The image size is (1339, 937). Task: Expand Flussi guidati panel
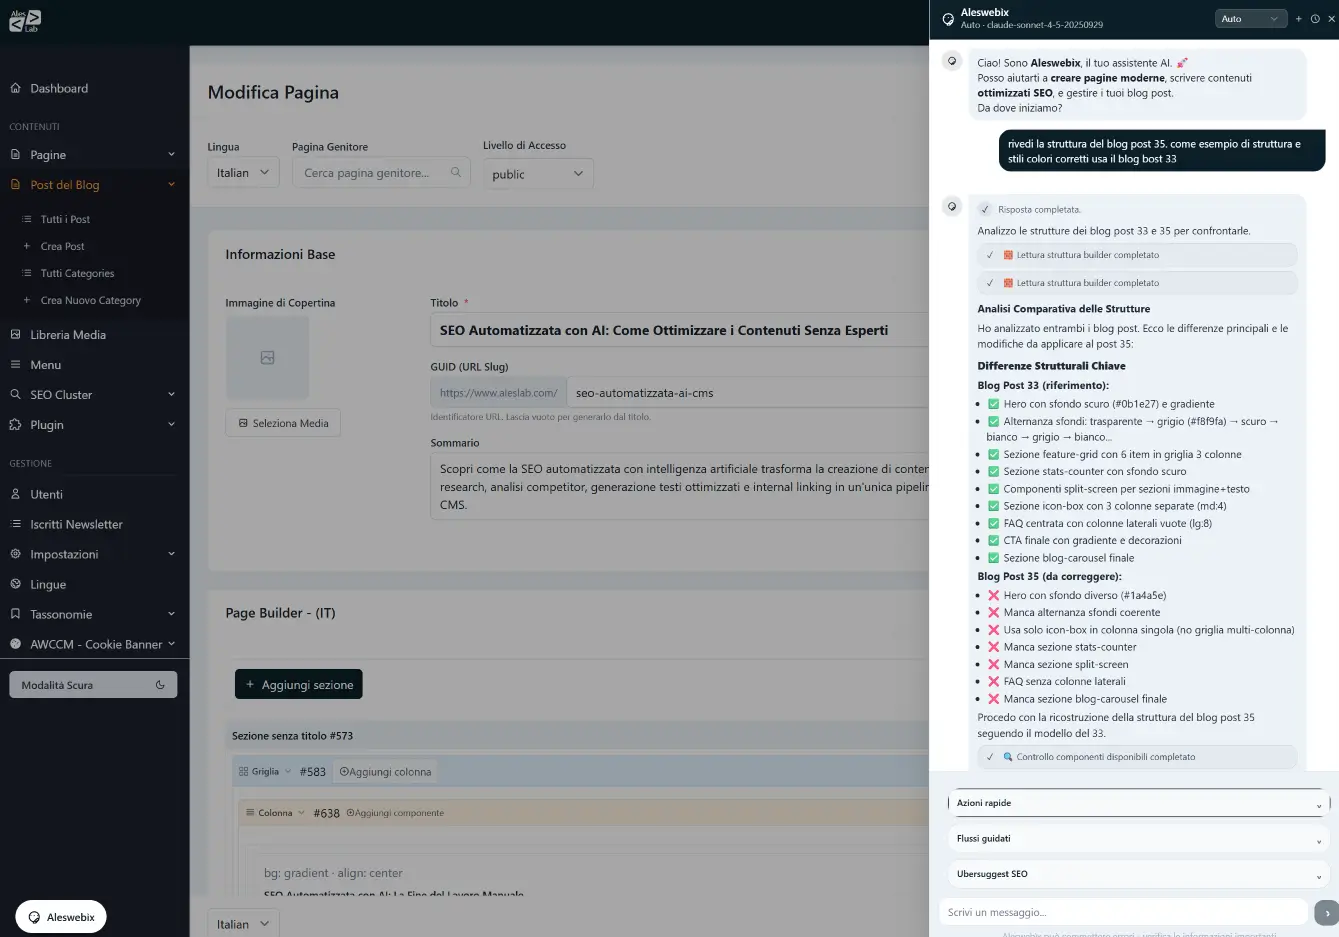pos(1138,838)
